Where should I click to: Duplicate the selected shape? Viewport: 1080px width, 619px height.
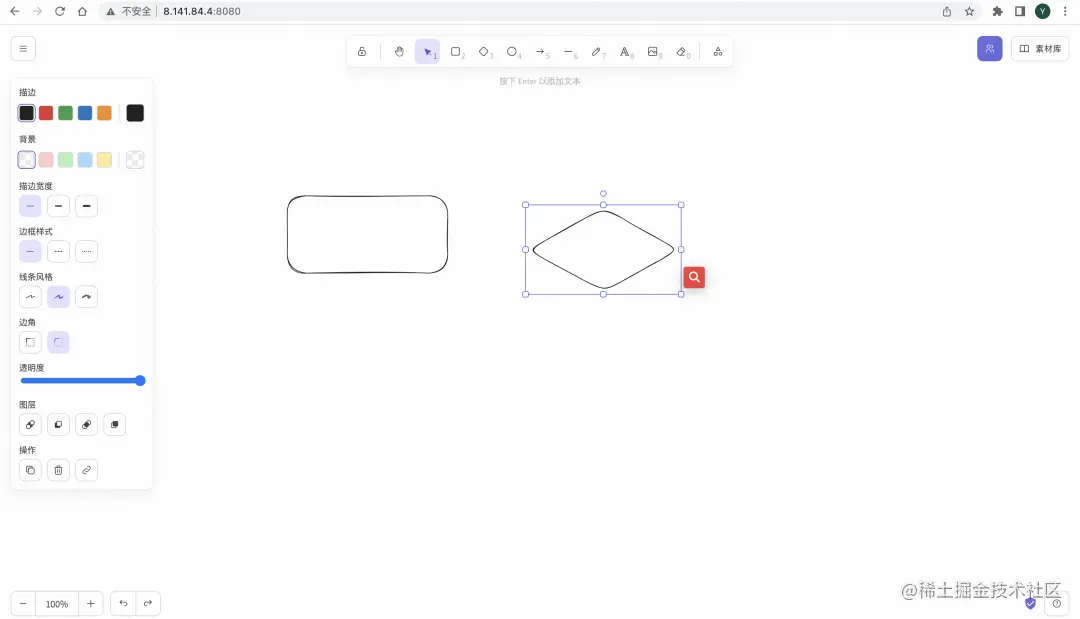[30, 470]
